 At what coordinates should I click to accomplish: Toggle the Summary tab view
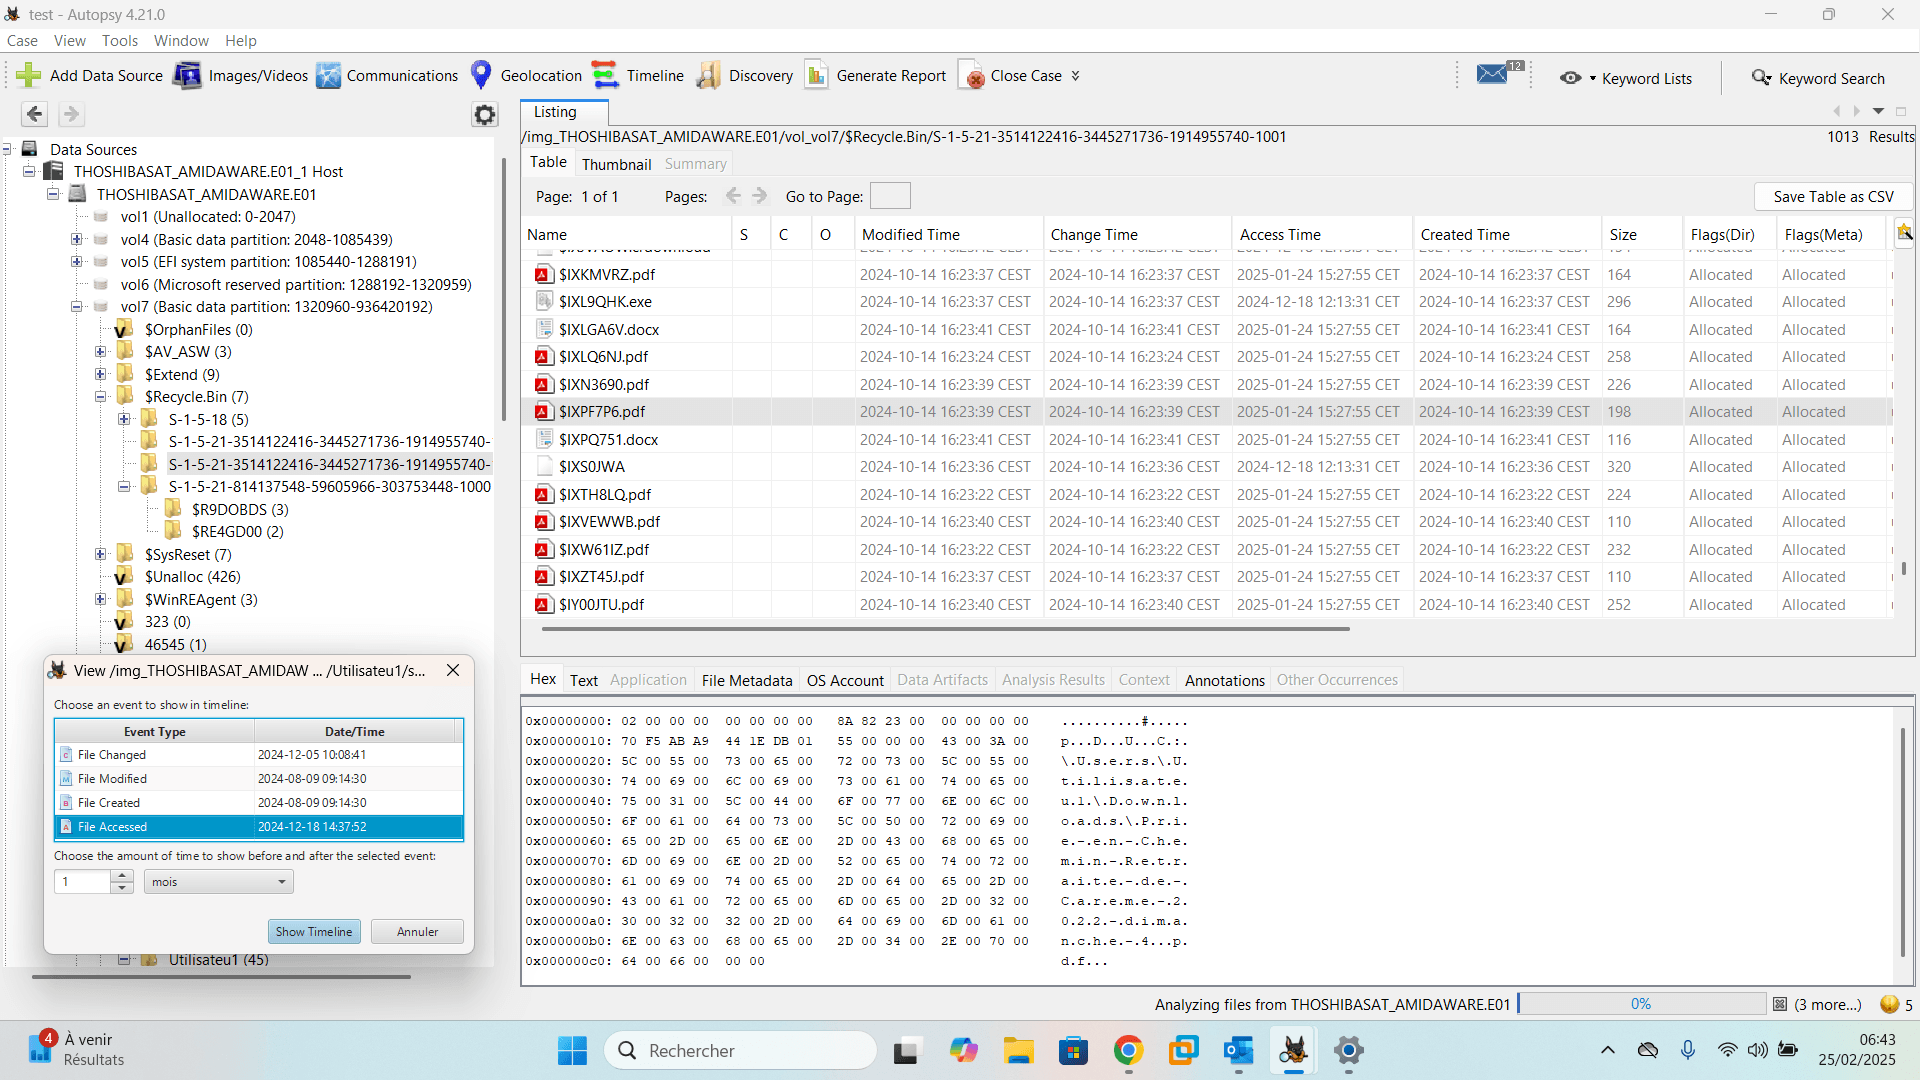click(696, 162)
